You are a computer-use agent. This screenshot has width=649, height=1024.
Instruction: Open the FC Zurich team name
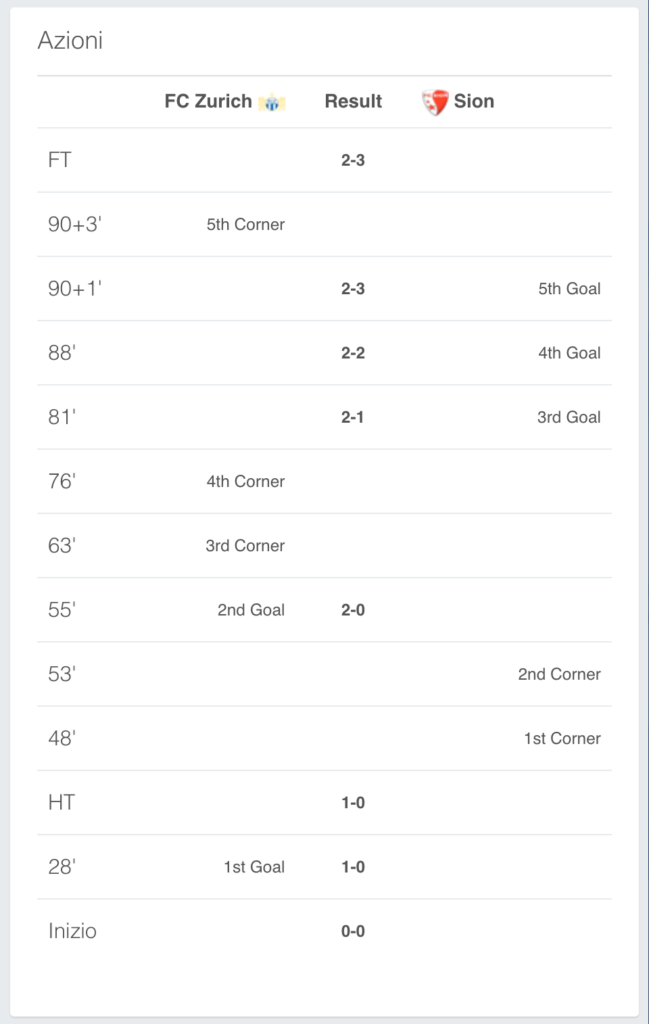[208, 101]
